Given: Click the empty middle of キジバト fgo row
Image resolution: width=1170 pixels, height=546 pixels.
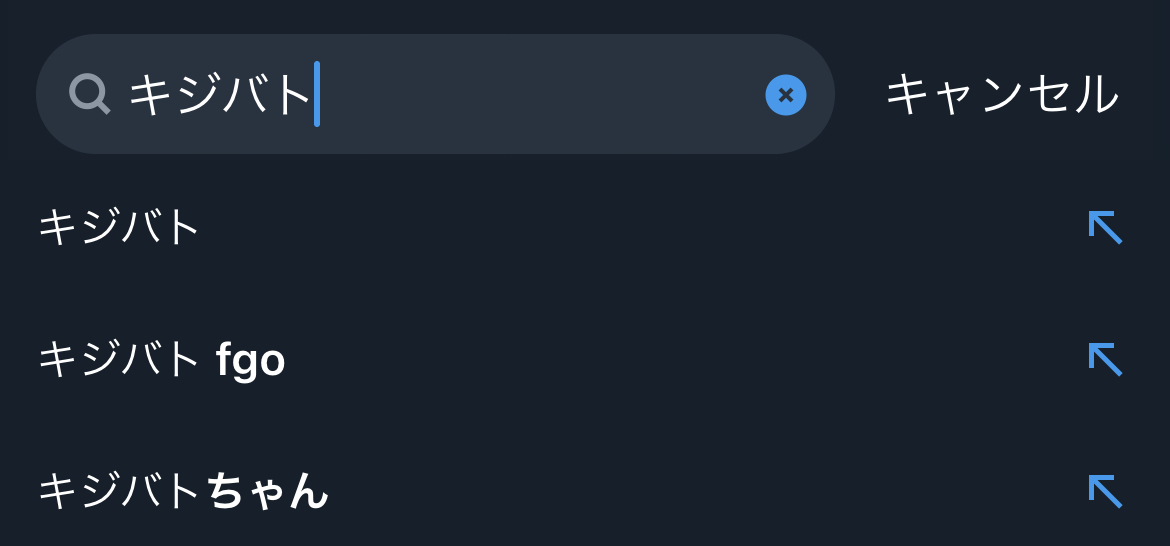Looking at the screenshot, I should (x=680, y=359).
